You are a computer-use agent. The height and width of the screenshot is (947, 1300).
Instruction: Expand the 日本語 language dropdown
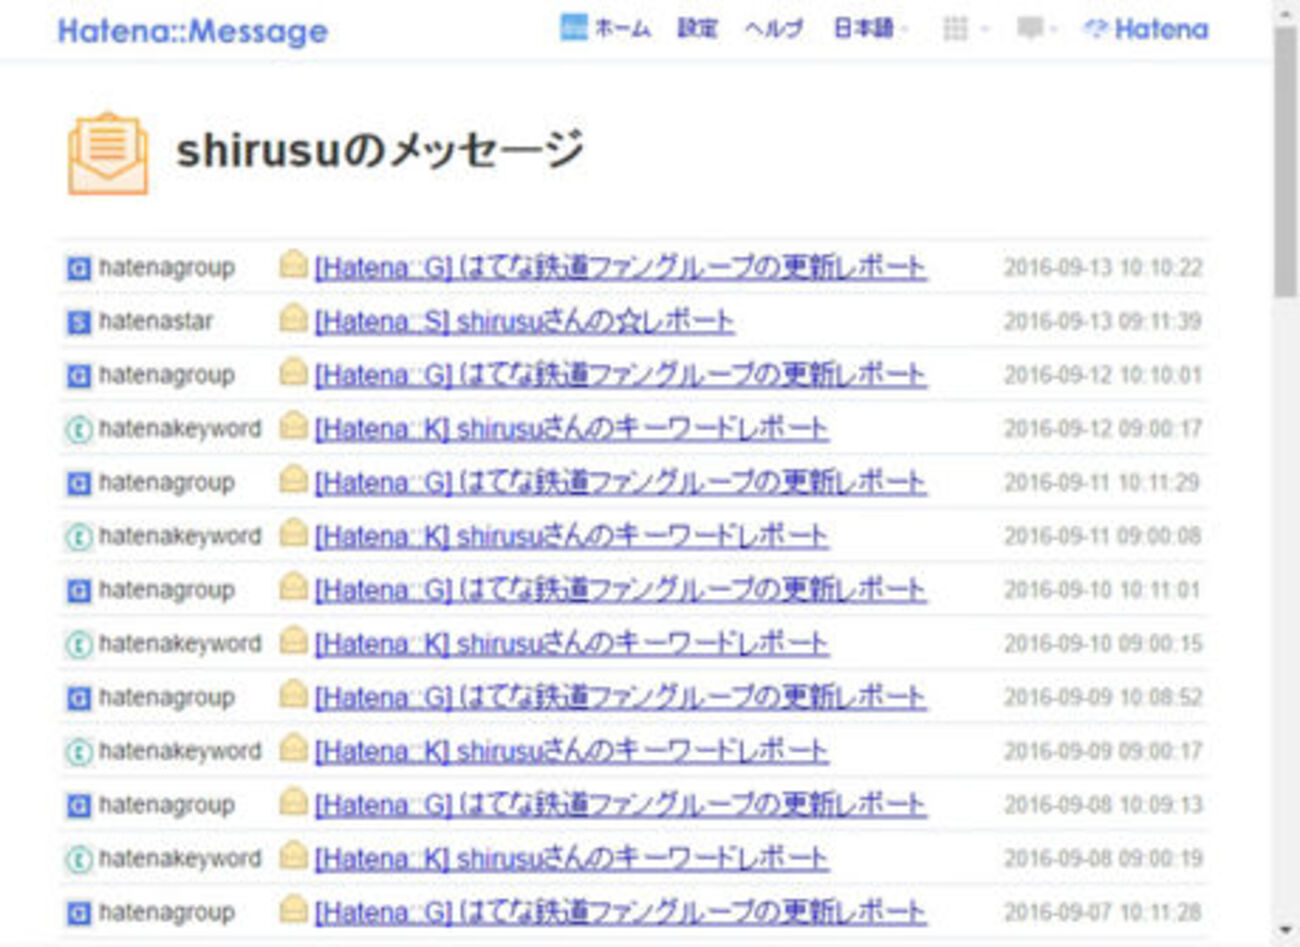click(x=869, y=28)
